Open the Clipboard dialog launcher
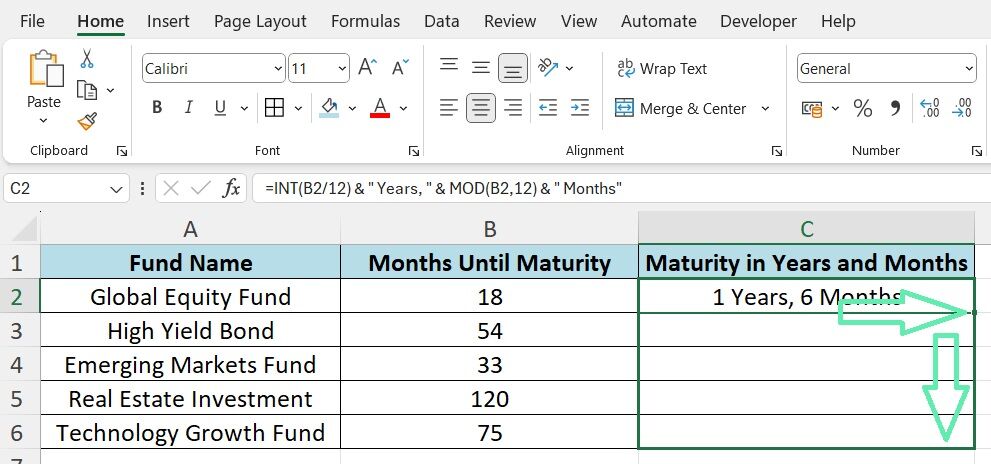Image resolution: width=991 pixels, height=464 pixels. coord(122,151)
